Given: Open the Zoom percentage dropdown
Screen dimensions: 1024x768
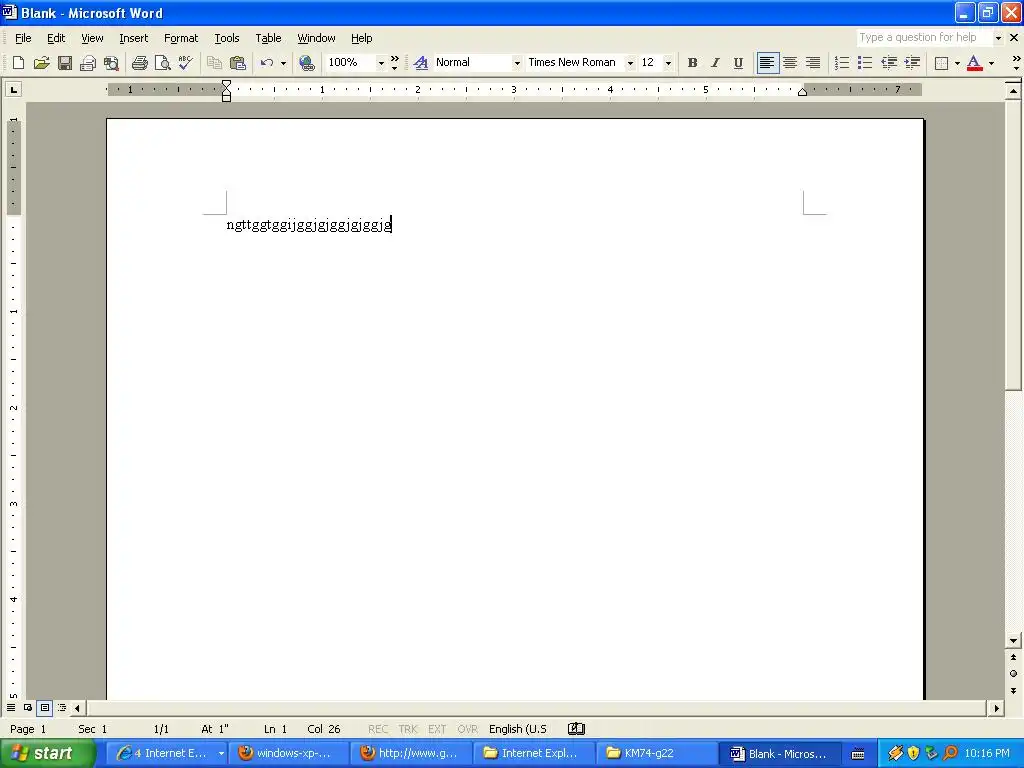Looking at the screenshot, I should [x=381, y=63].
